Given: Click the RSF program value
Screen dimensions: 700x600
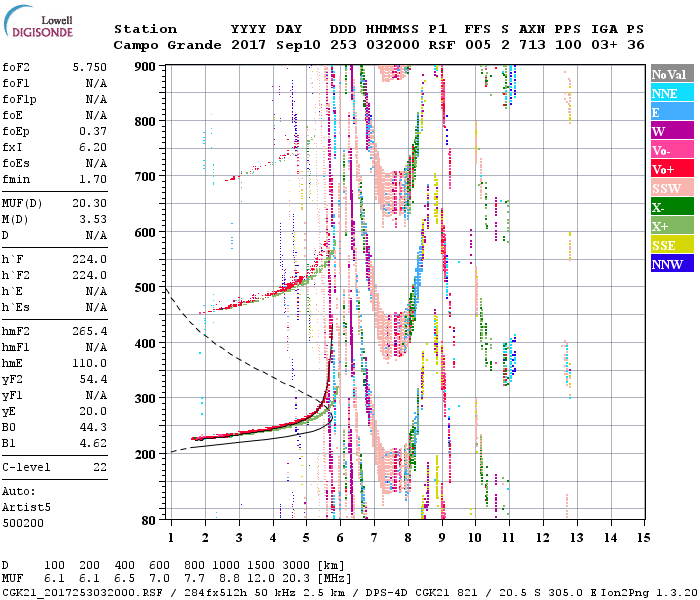Looking at the screenshot, I should [442, 45].
